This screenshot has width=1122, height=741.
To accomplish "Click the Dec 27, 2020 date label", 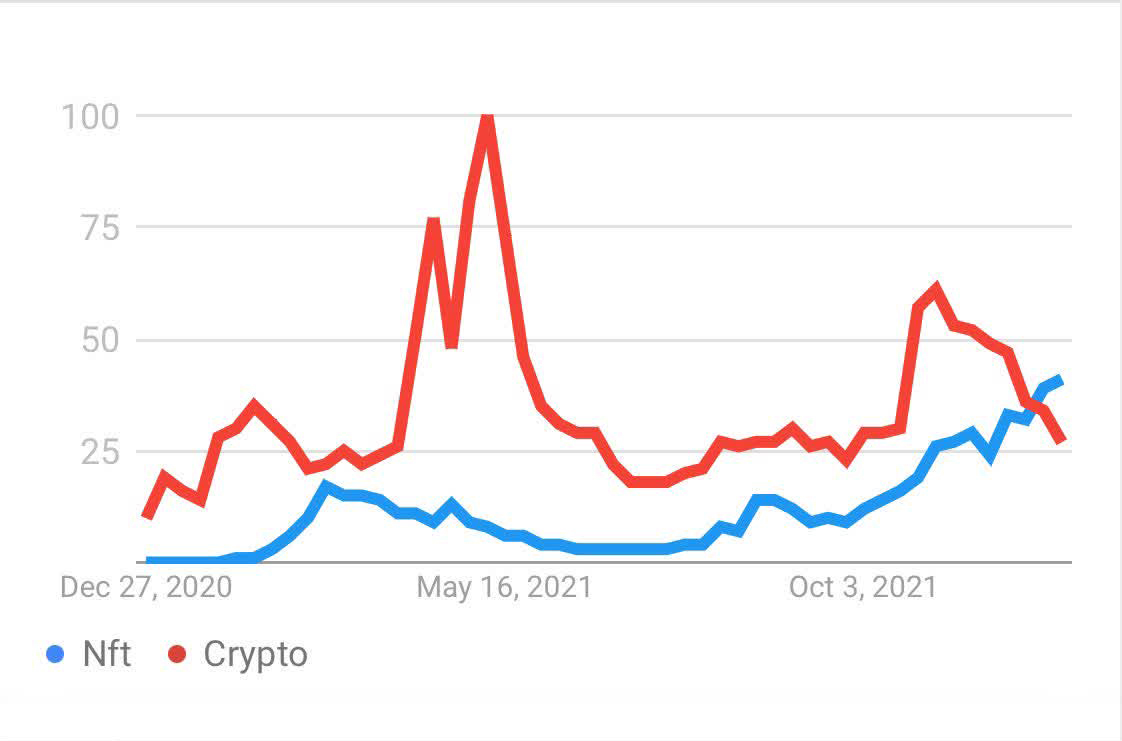I will [146, 587].
